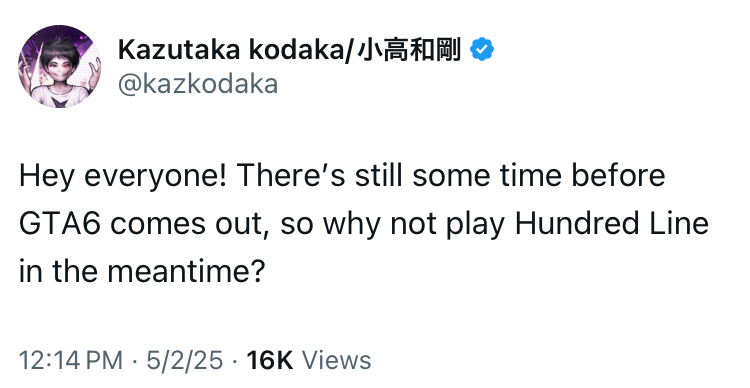
Task: Click the 12:14 PM timestamp
Action: coord(71,360)
